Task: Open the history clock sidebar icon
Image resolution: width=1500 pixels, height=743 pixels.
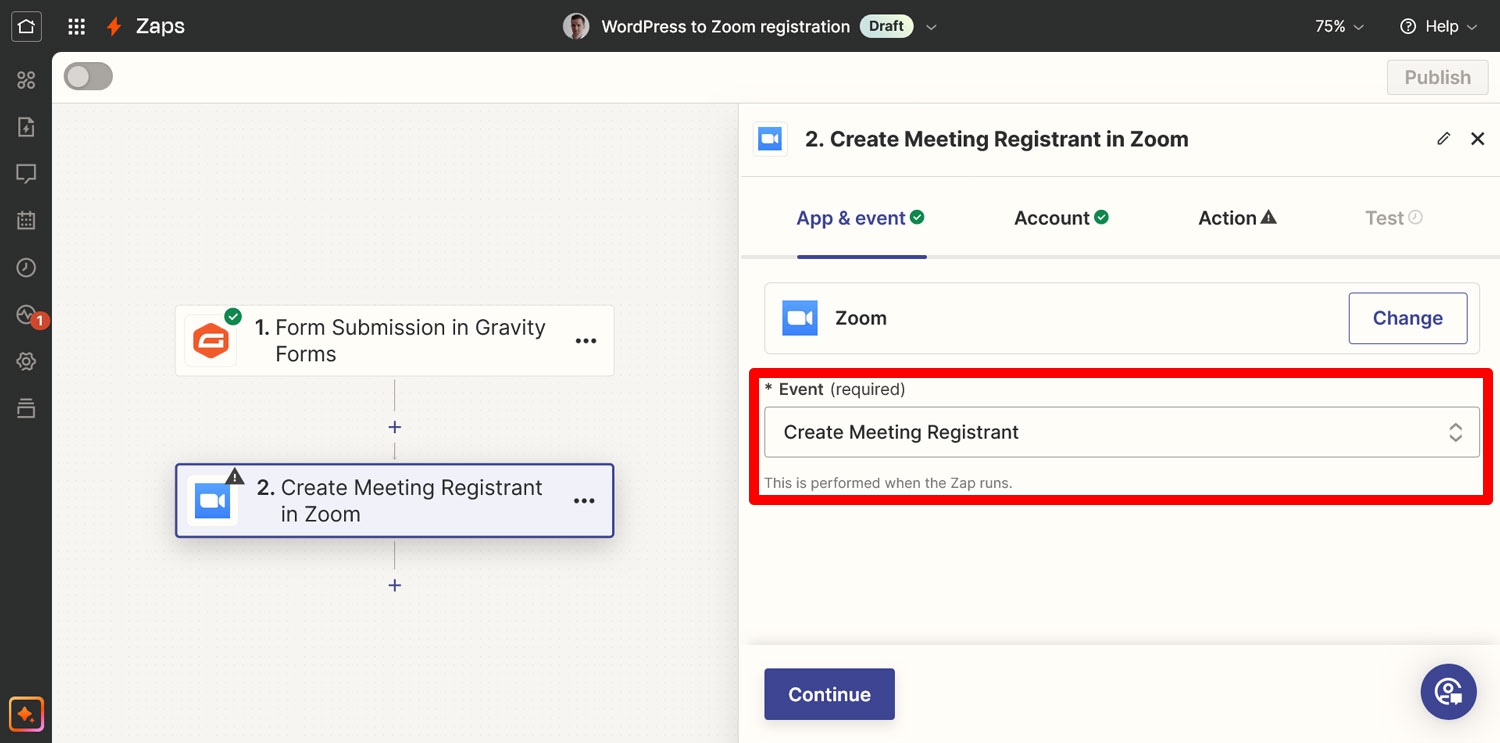Action: coord(26,268)
